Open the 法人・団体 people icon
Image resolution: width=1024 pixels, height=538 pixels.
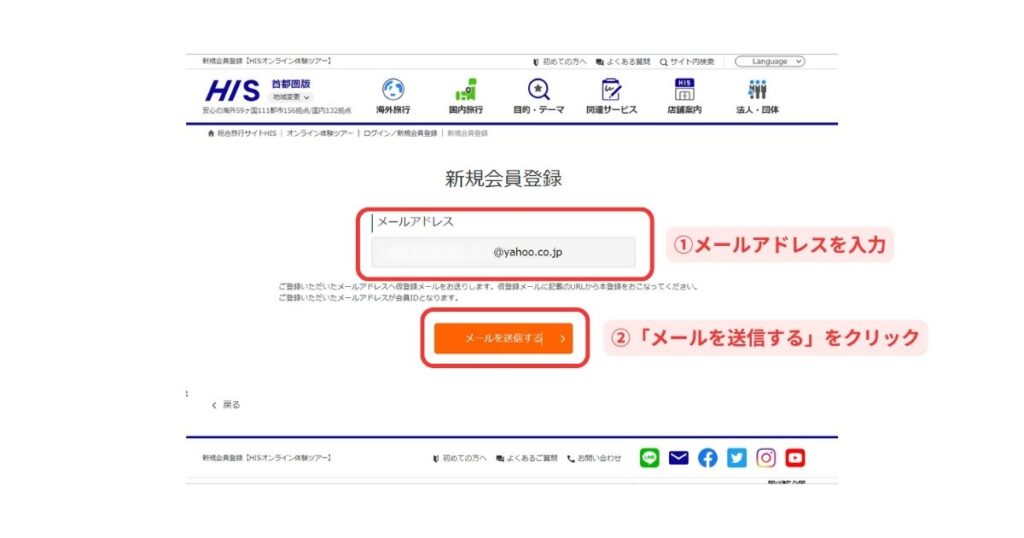click(758, 89)
